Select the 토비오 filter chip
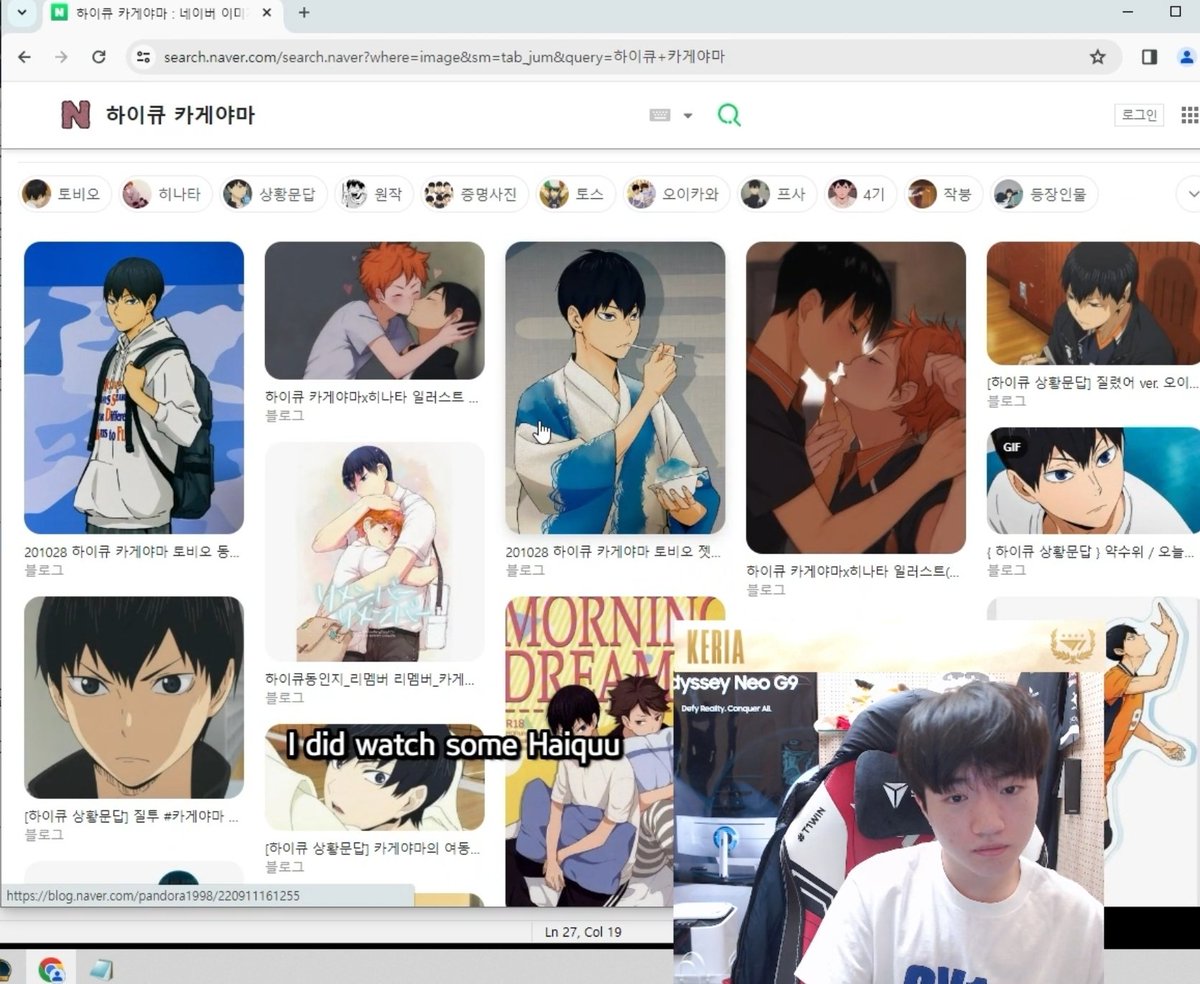 tap(65, 194)
